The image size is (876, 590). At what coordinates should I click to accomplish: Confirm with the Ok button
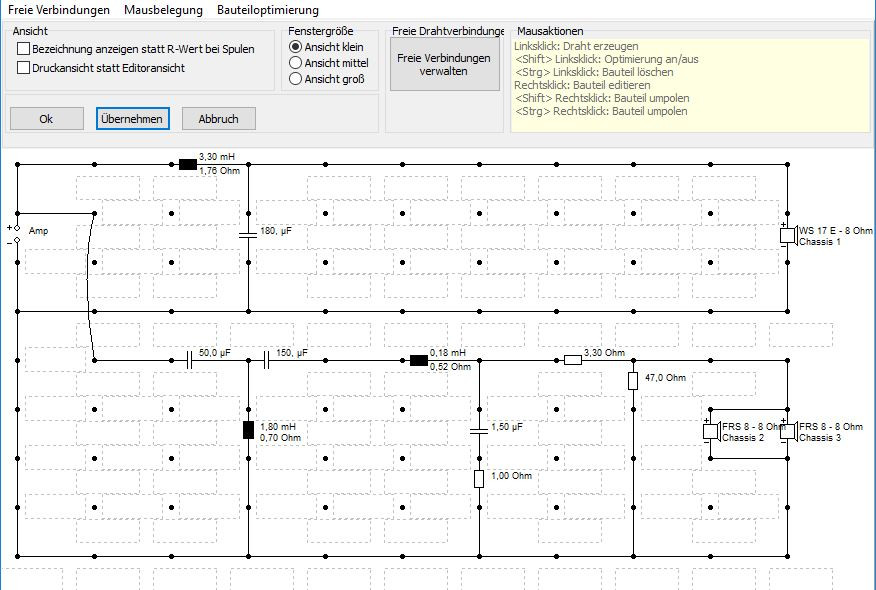46,119
